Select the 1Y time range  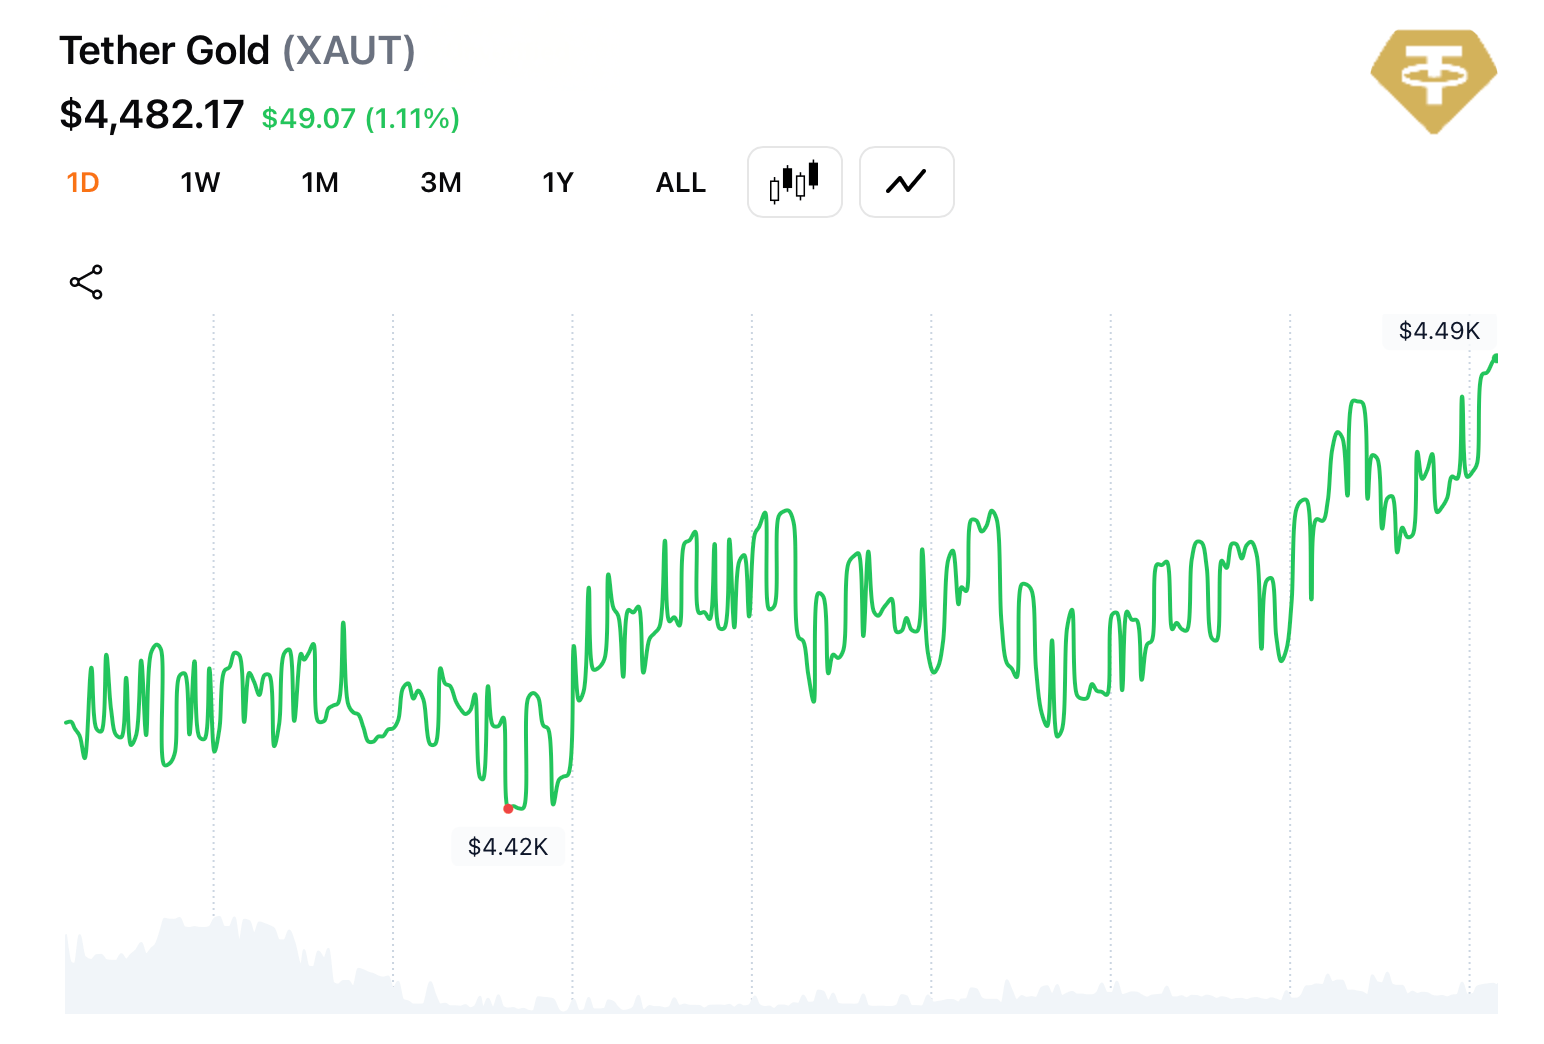click(558, 183)
